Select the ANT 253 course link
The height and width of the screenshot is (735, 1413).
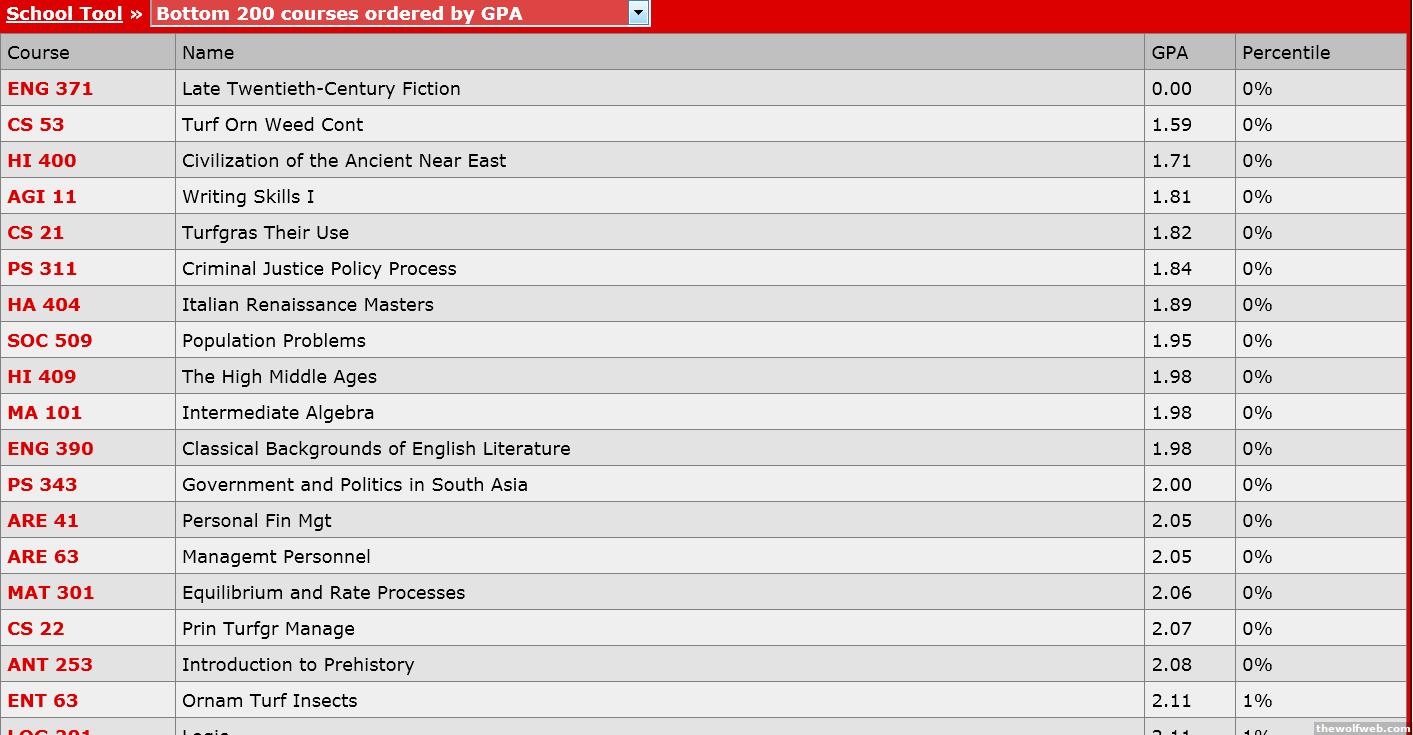50,664
